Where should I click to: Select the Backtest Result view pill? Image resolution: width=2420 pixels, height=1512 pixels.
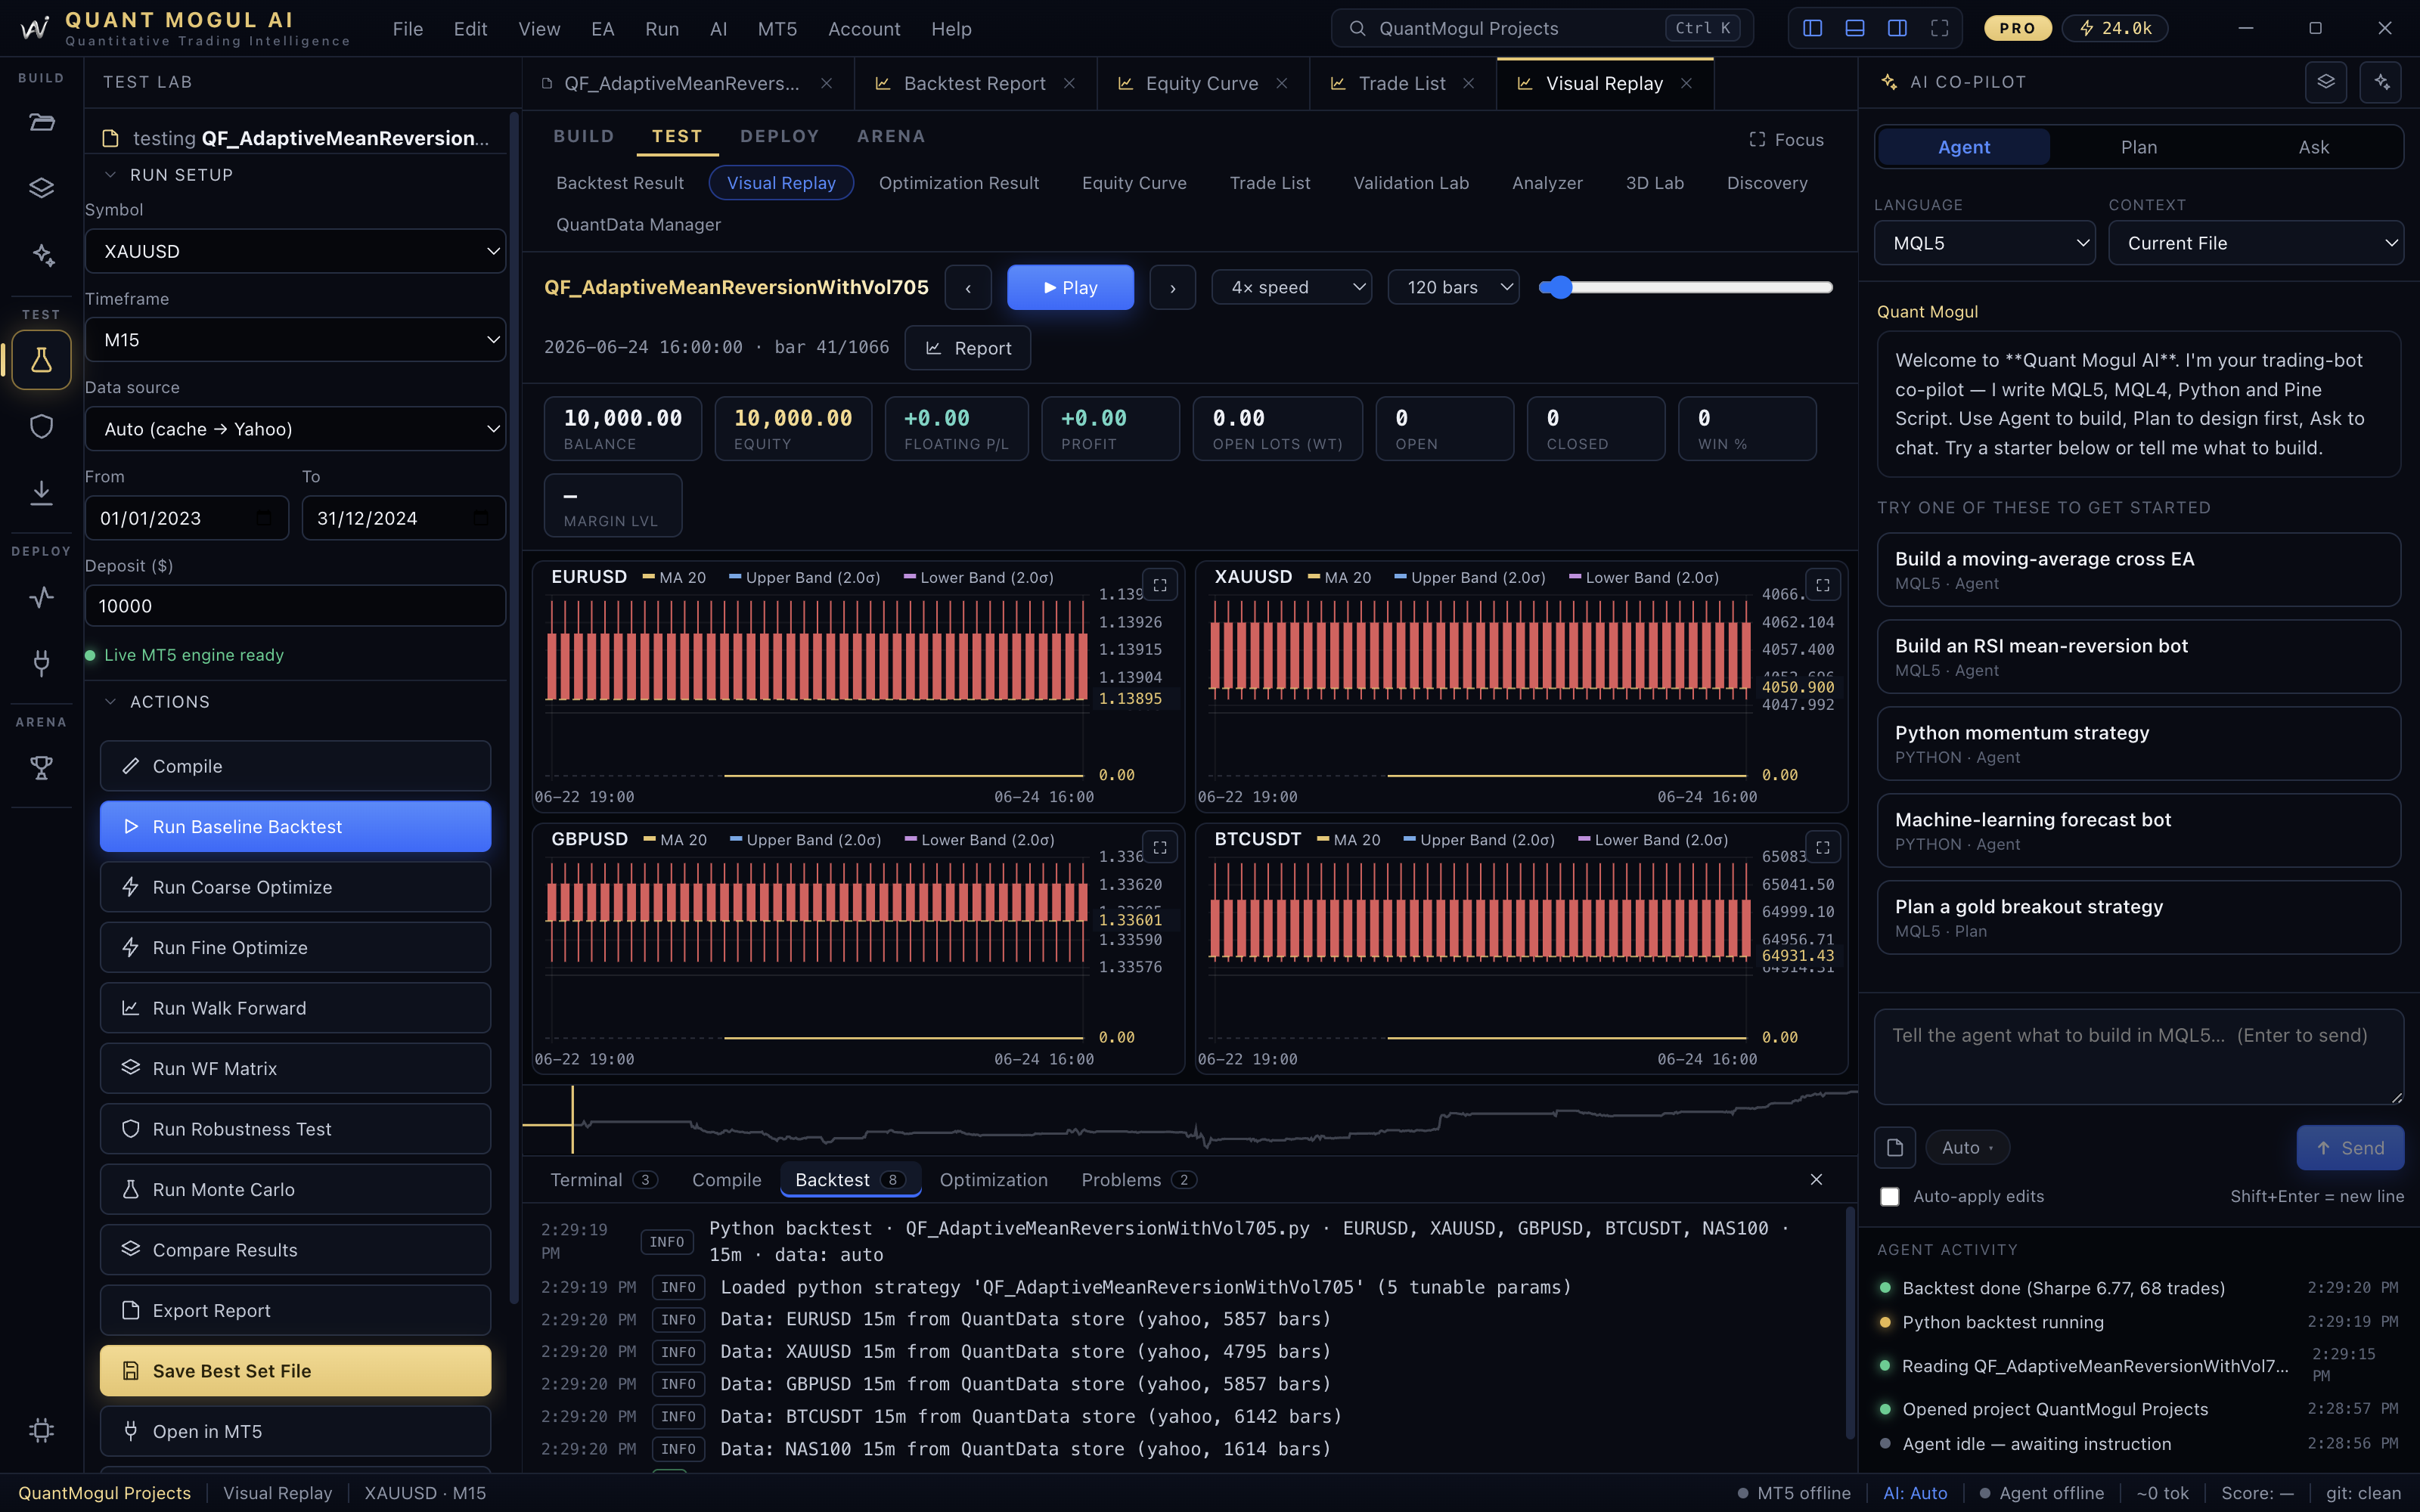point(620,183)
